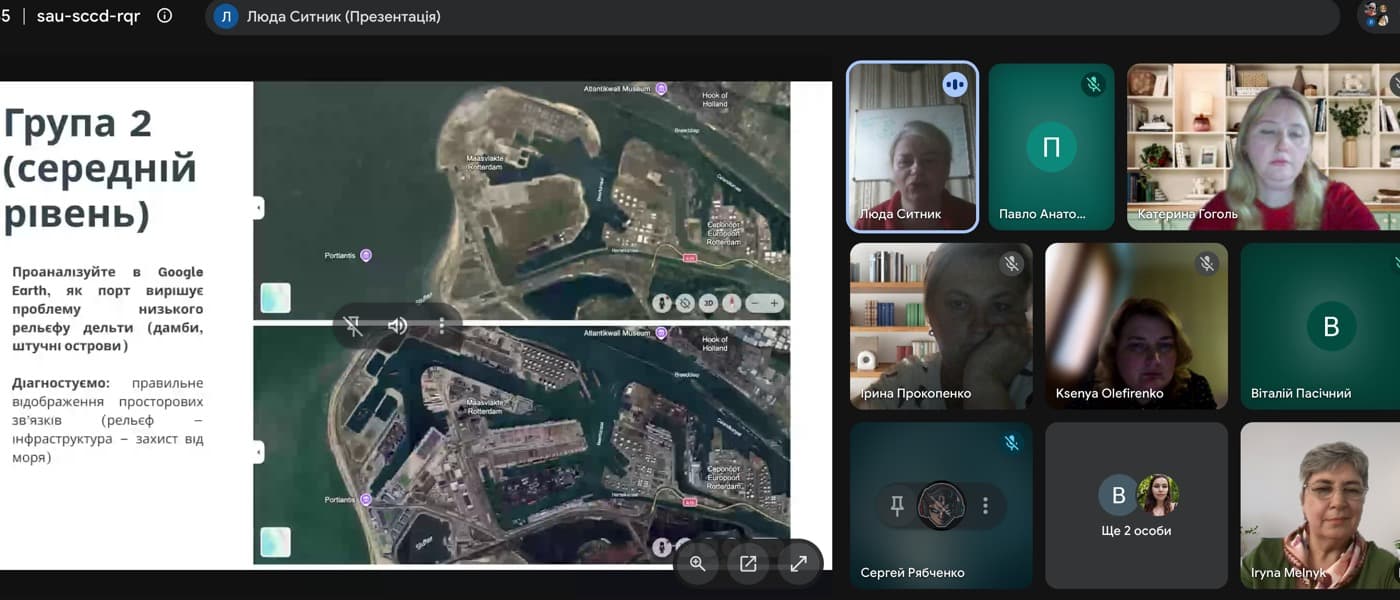Viewport: 1400px width, 600px height.
Task: Click Portlantis marker in upper map
Action: pos(366,256)
